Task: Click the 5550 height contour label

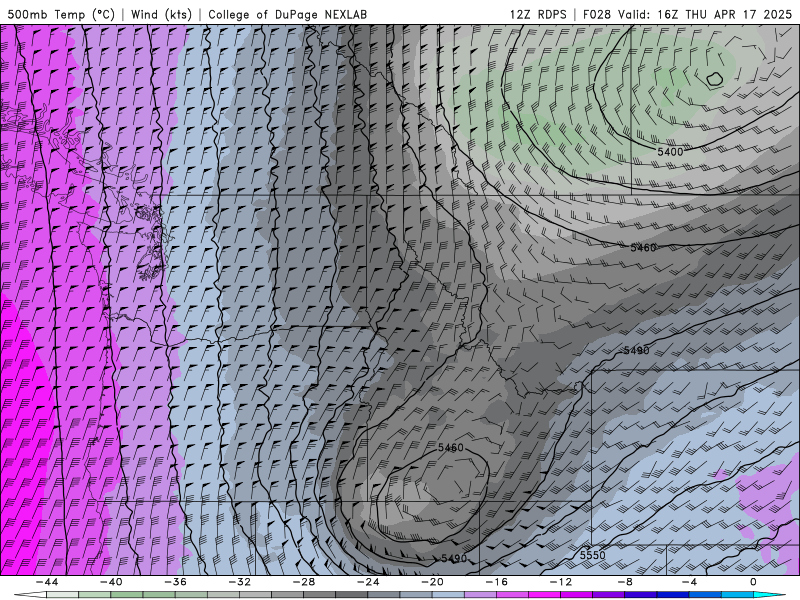Action: 592,555
